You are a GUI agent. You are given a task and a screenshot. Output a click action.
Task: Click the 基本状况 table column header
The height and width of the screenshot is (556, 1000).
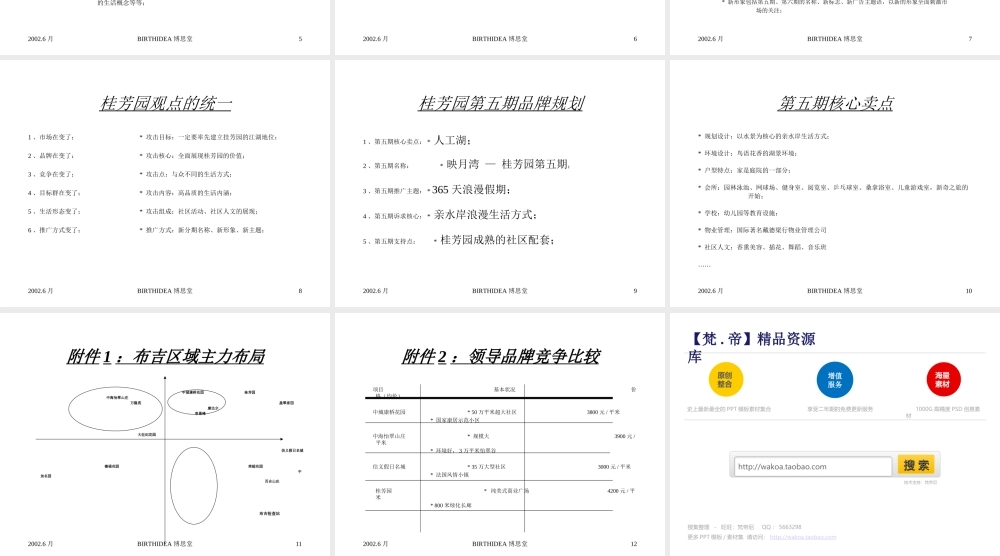point(504,390)
